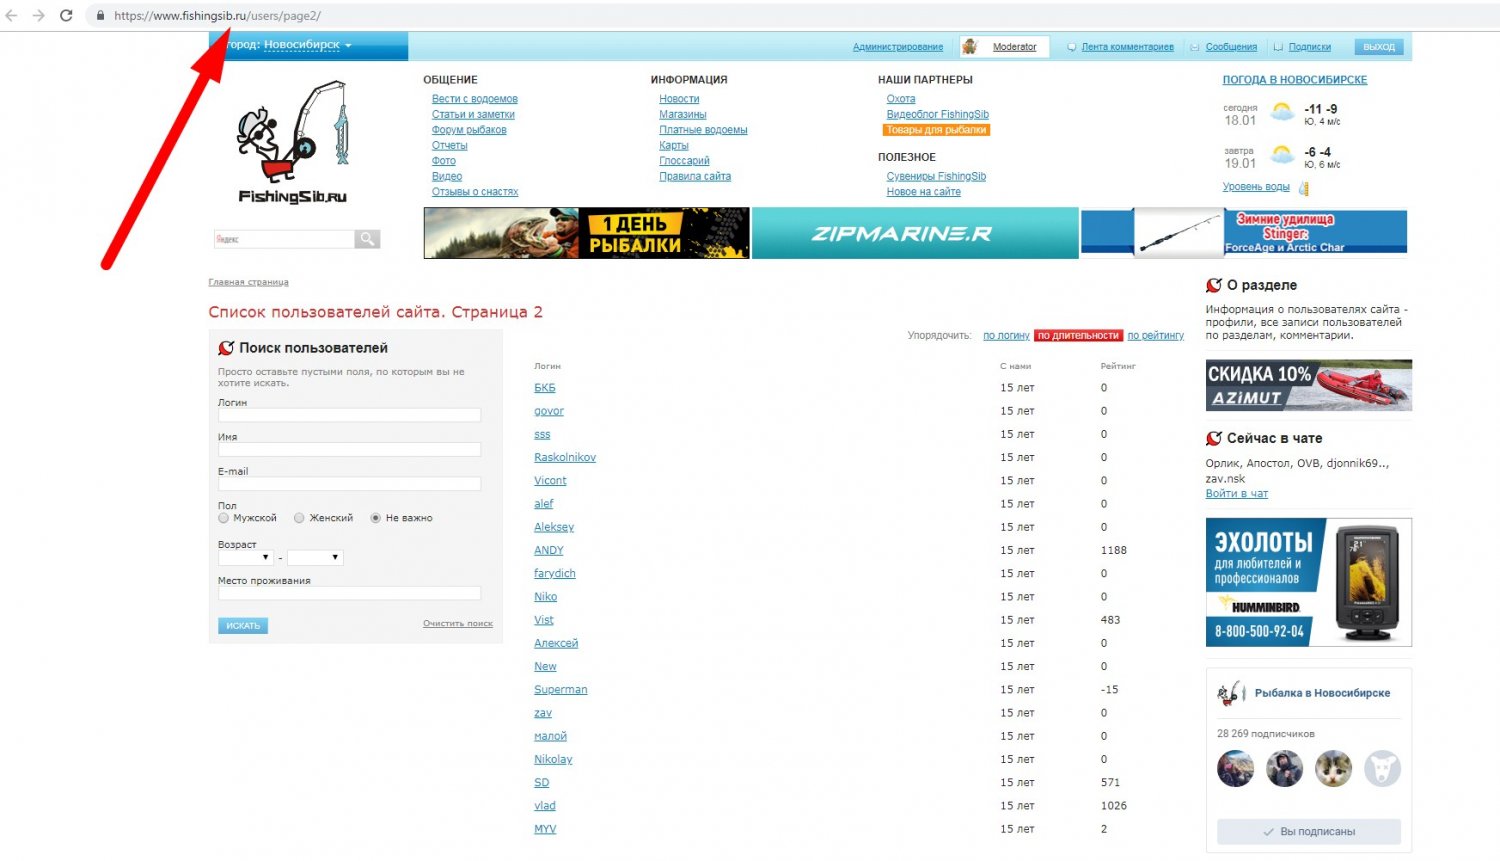The height and width of the screenshot is (861, 1500).
Task: Click into the E-mail search field
Action: click(349, 484)
